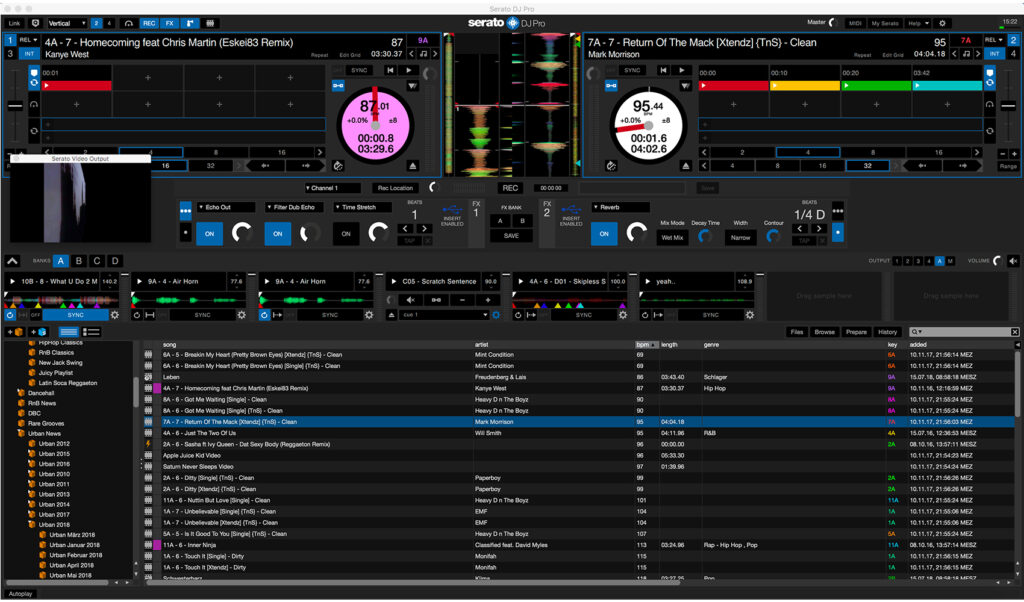
Task: Click the MIDI button
Action: coord(855,23)
